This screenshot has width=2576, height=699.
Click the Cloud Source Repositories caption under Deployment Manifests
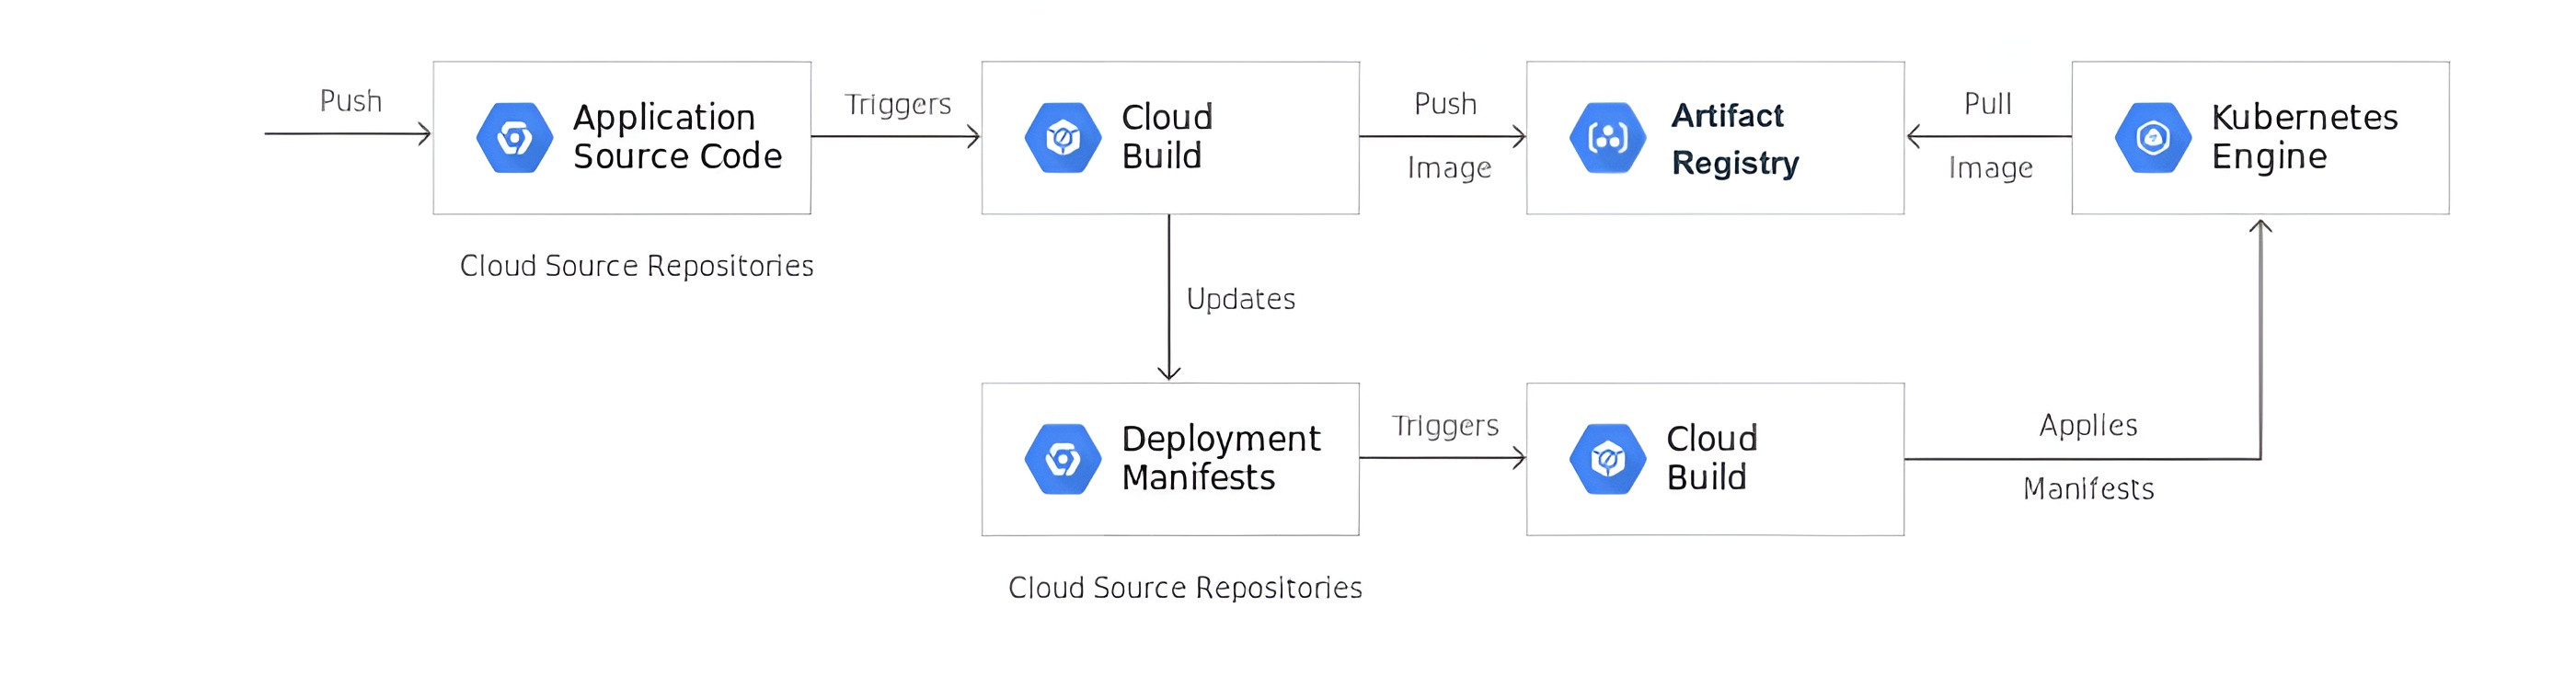click(1184, 588)
